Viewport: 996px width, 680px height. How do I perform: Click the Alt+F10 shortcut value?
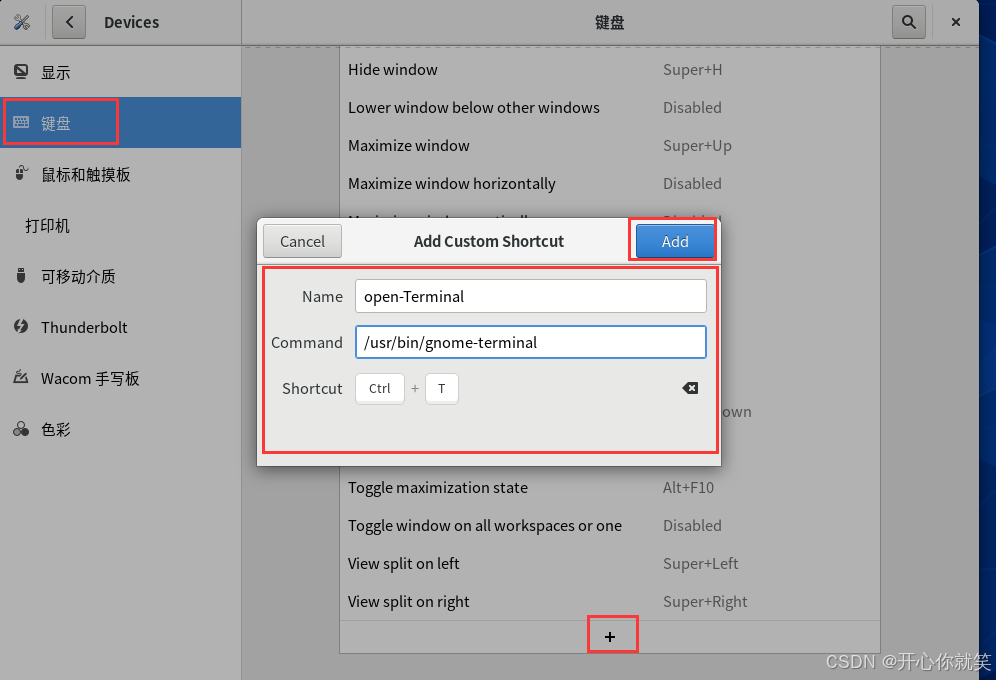(x=688, y=488)
